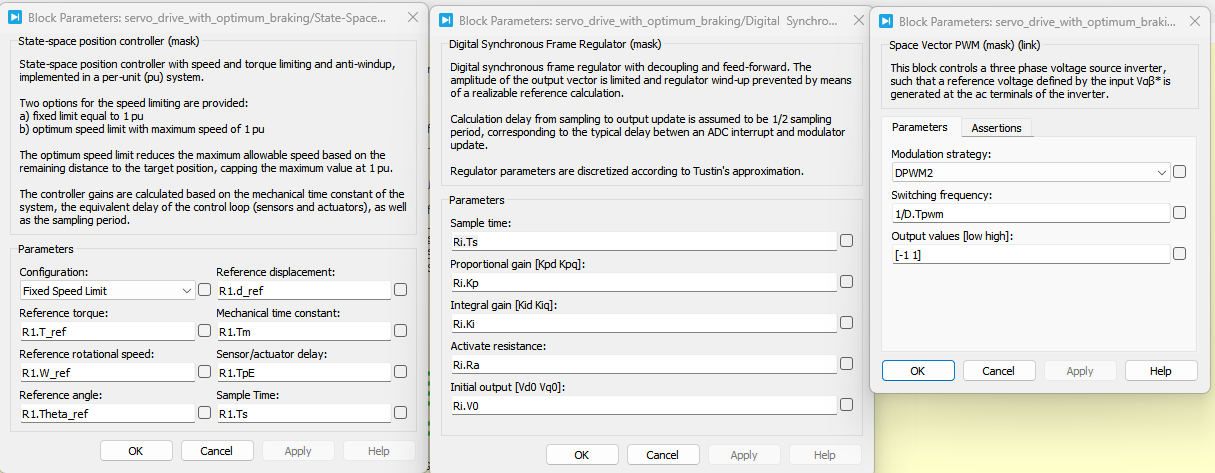Expand the Modulation strategy DPWM2 dropdown
Image resolution: width=1215 pixels, height=473 pixels.
(x=1030, y=172)
